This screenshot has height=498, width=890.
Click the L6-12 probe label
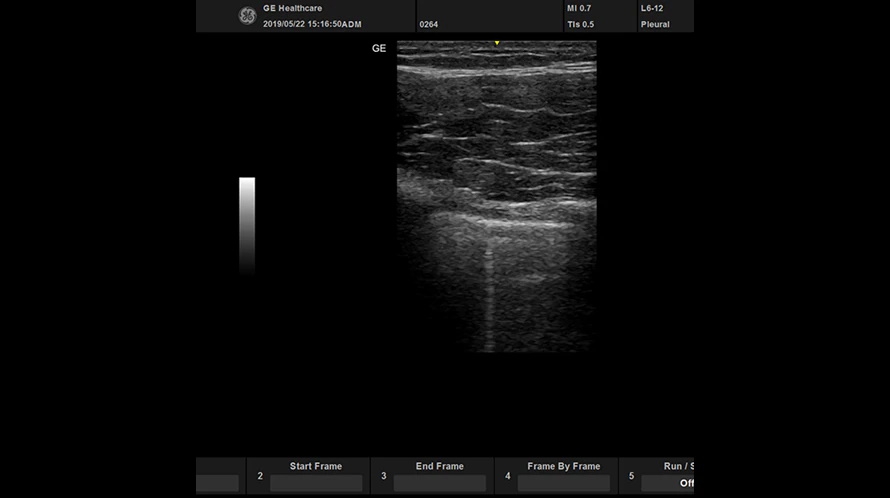653,8
